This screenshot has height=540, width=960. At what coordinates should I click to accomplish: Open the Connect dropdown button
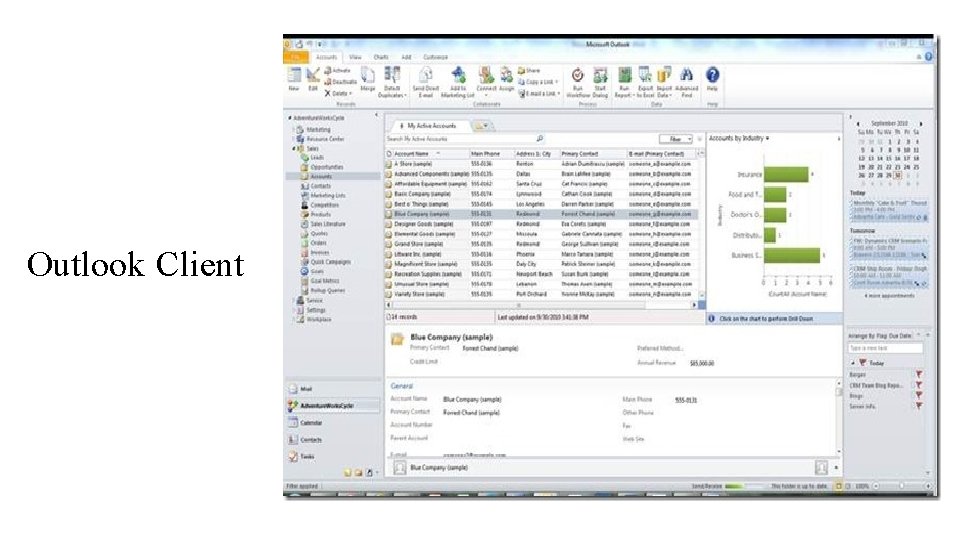(486, 81)
